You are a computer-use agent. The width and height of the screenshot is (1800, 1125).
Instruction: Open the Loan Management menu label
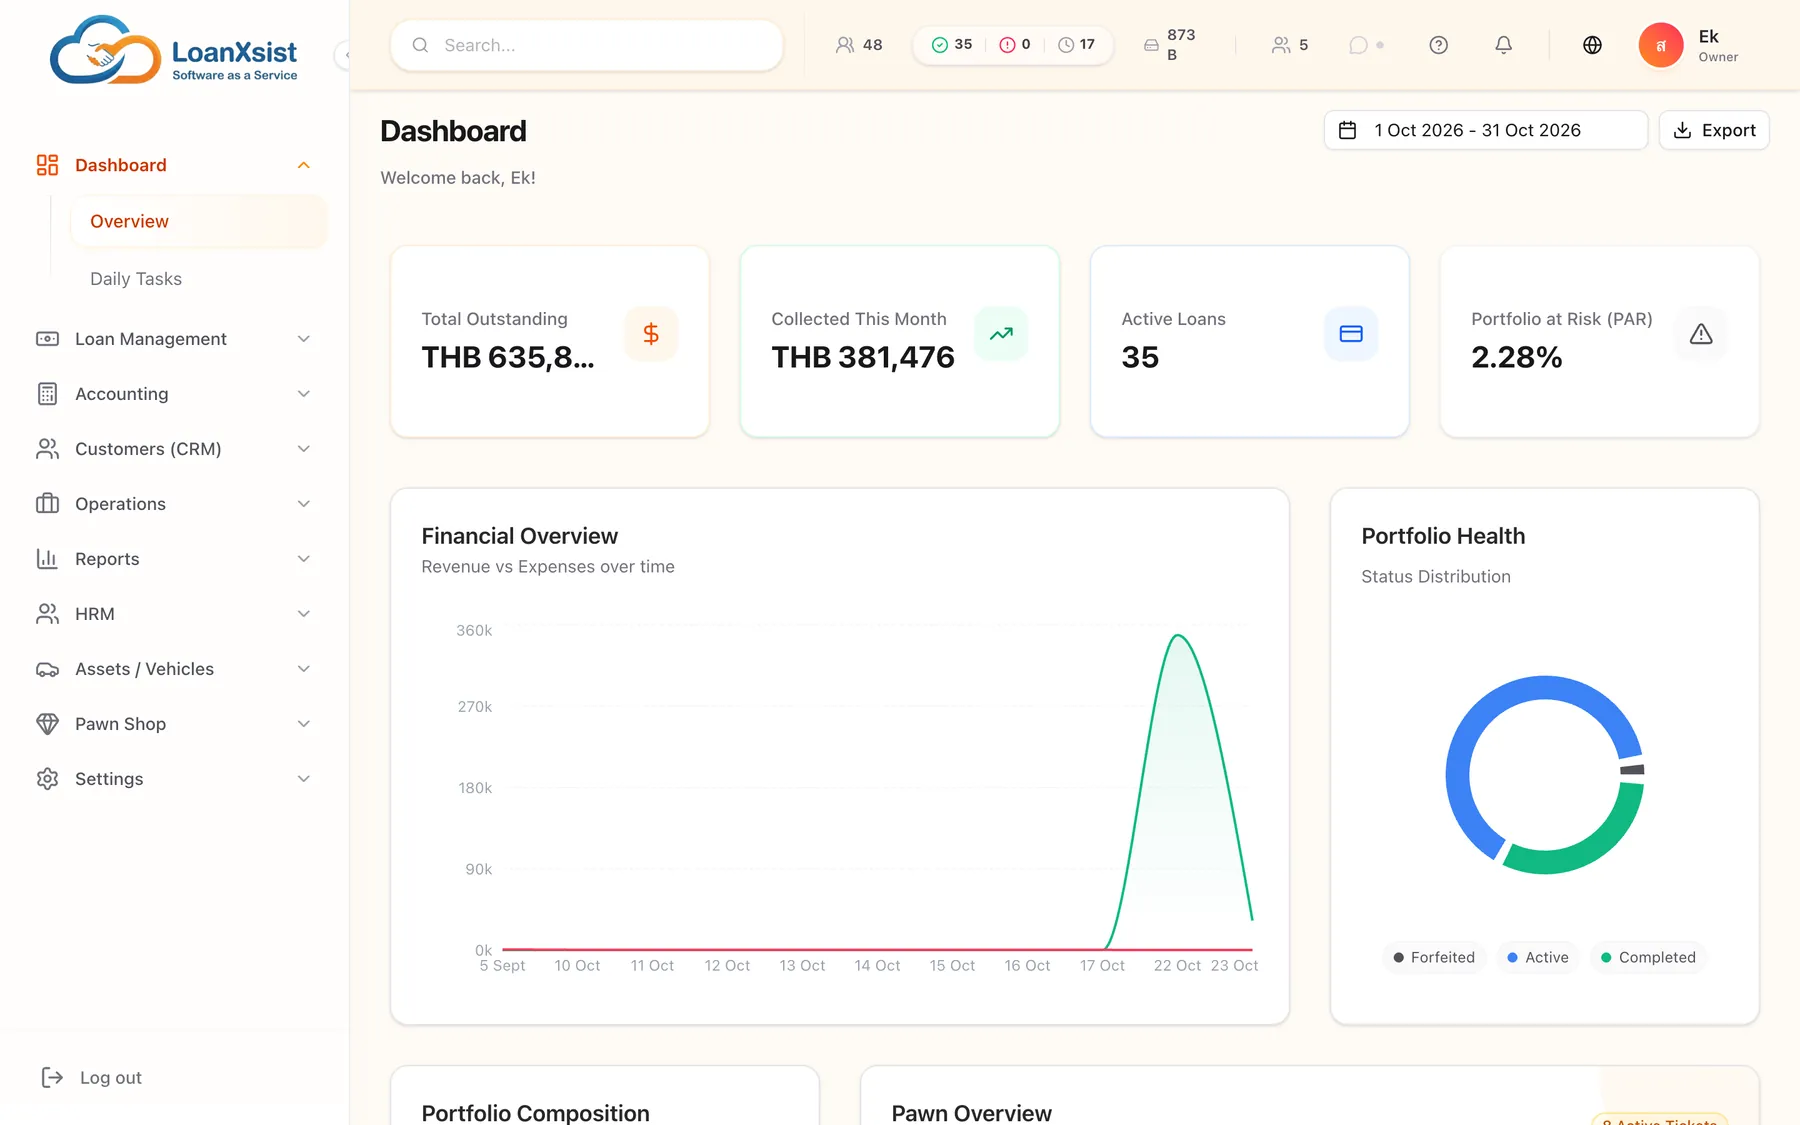click(x=151, y=339)
